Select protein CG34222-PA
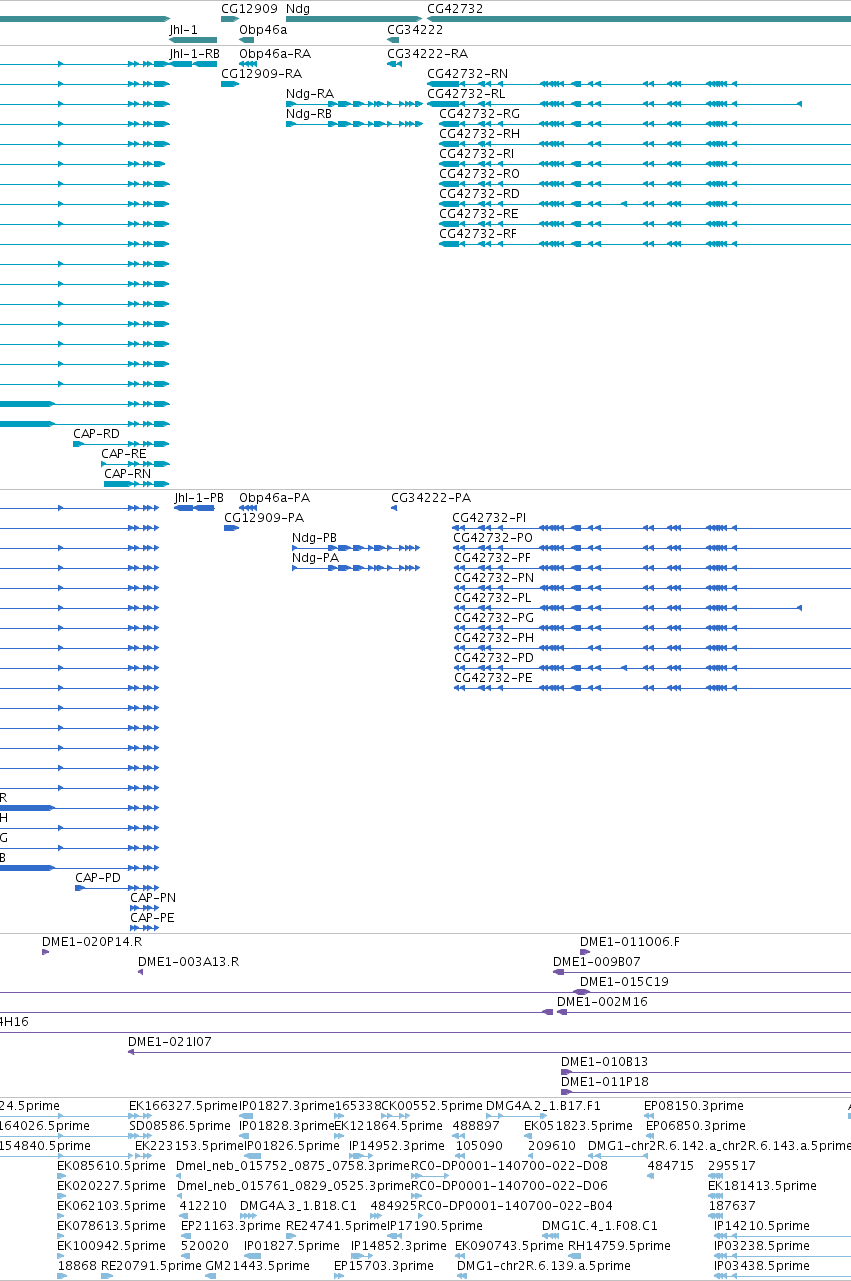The height and width of the screenshot is (1281, 851). click(x=431, y=498)
